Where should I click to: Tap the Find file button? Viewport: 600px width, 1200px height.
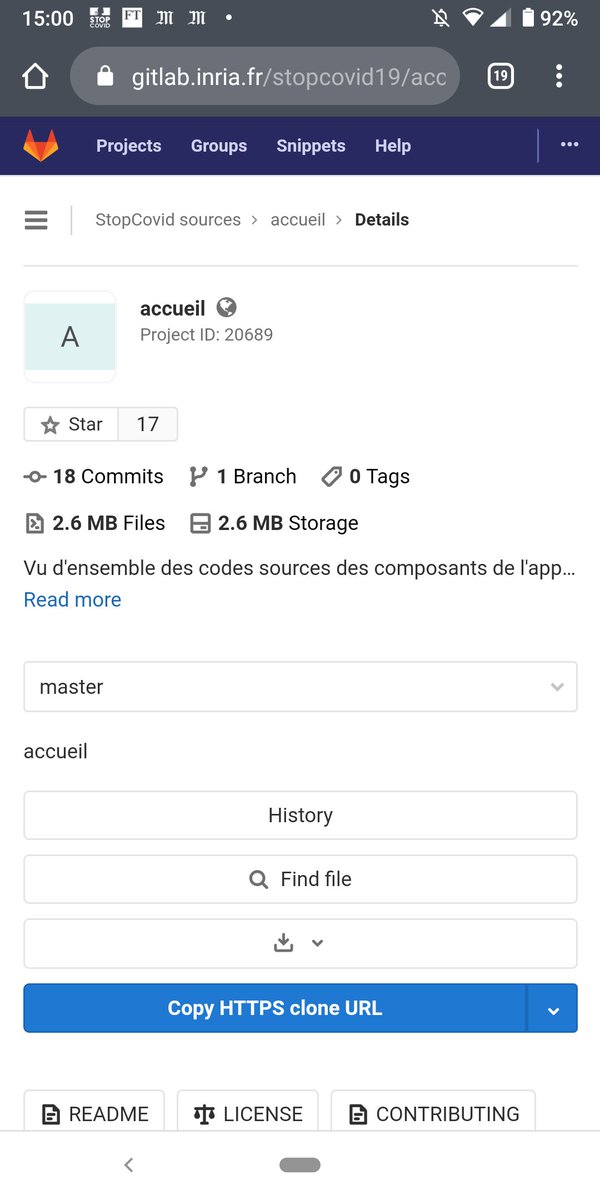click(300, 879)
